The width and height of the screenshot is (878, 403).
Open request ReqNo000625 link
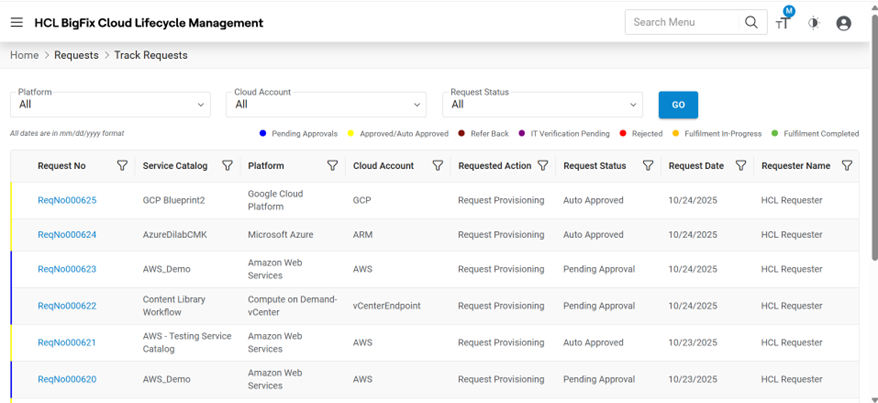pyautogui.click(x=67, y=200)
